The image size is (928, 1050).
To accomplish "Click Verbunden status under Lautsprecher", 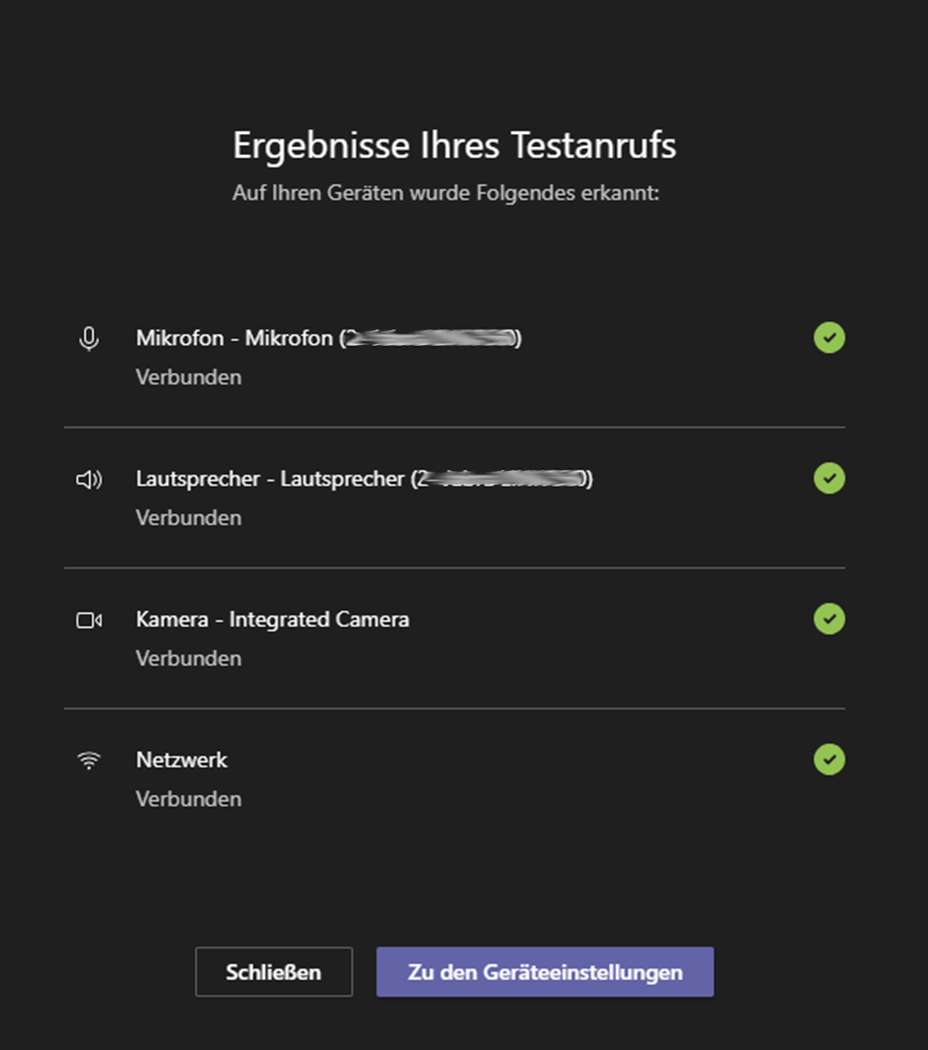I will [189, 518].
